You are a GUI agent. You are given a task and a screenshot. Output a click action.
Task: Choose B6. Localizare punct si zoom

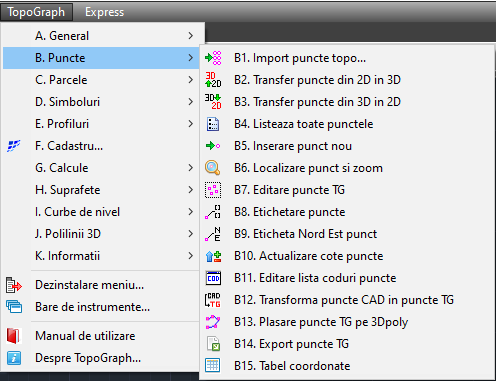(x=347, y=168)
